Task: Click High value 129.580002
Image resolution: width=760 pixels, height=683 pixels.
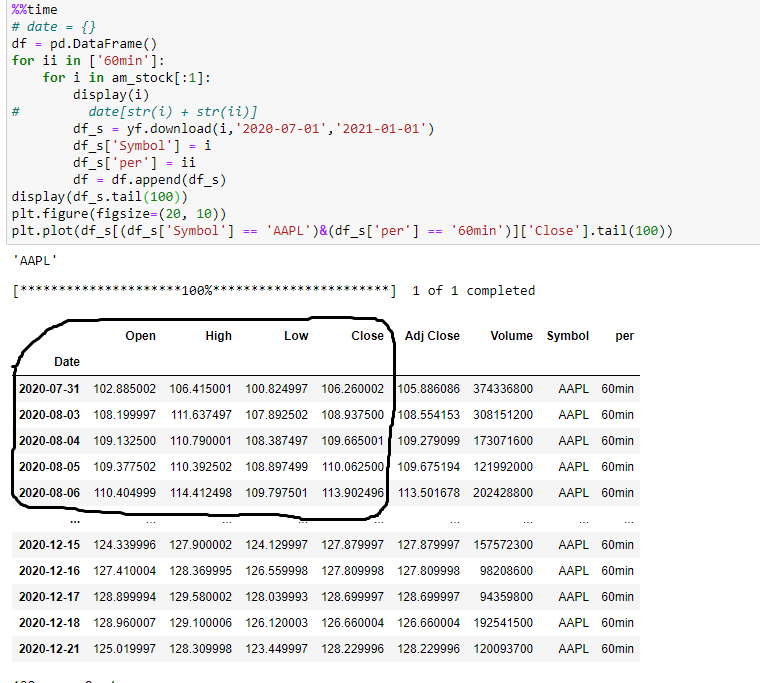Action: click(x=201, y=597)
